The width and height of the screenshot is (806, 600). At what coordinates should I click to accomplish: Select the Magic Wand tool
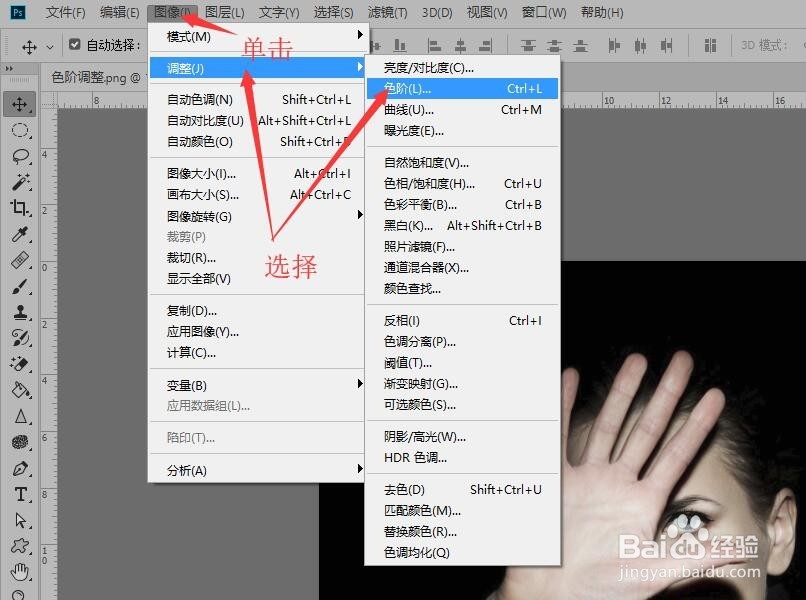(20, 182)
